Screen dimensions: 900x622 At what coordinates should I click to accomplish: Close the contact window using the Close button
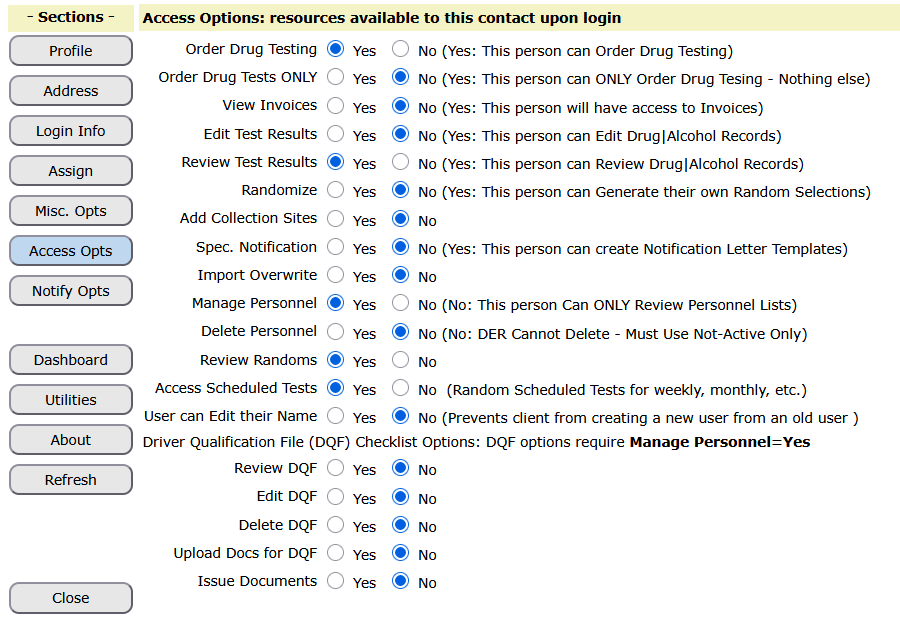[71, 598]
